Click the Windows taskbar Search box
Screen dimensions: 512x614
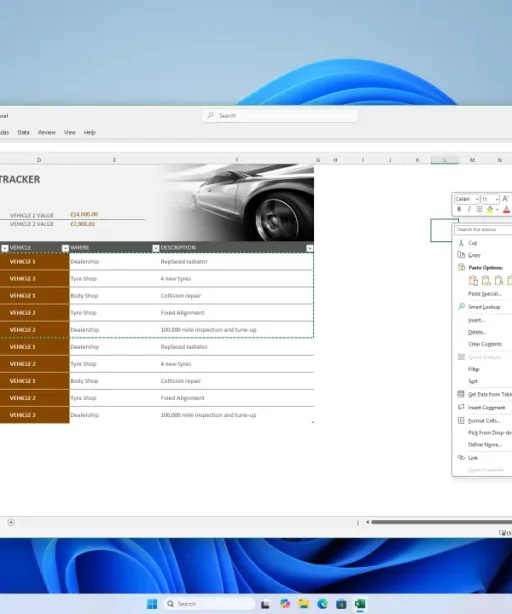coord(209,604)
